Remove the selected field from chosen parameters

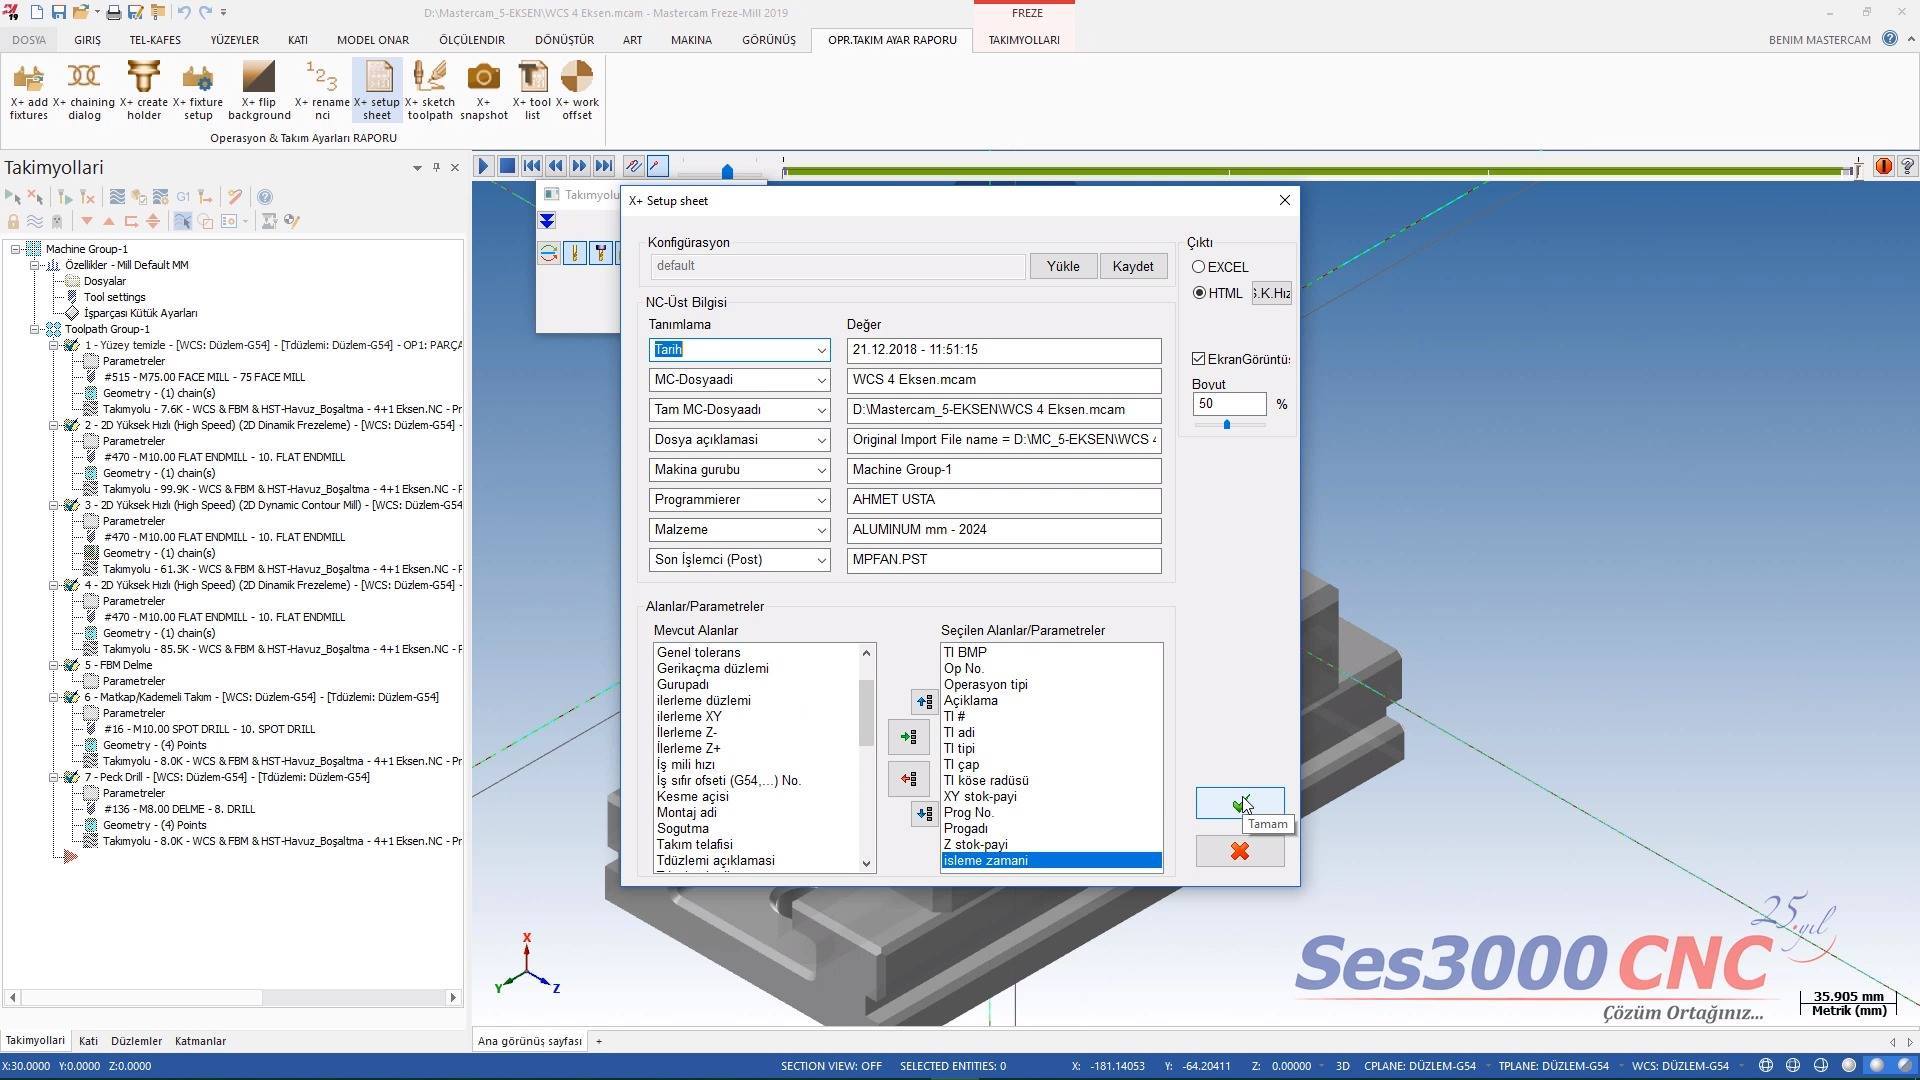[908, 779]
